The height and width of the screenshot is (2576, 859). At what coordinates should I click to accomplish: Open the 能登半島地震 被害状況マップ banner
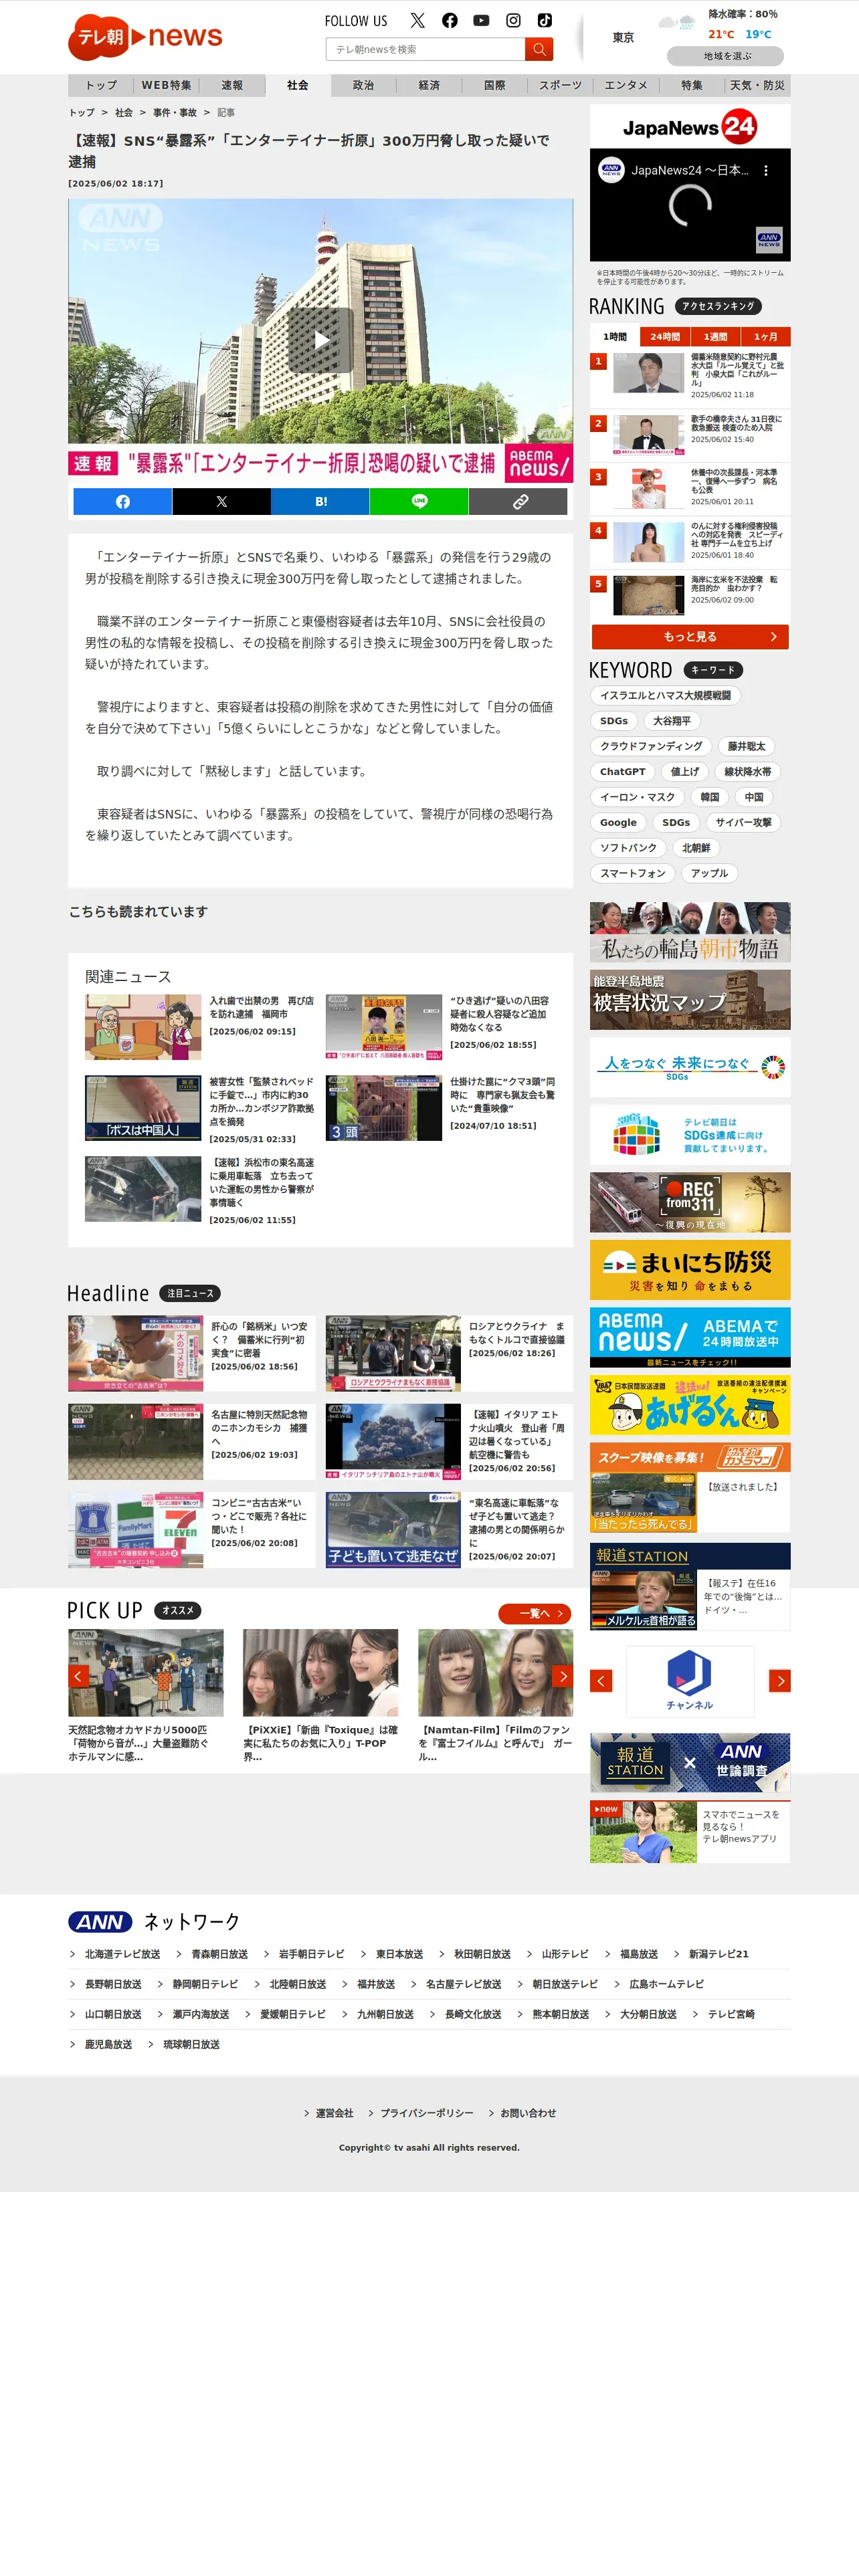690,999
